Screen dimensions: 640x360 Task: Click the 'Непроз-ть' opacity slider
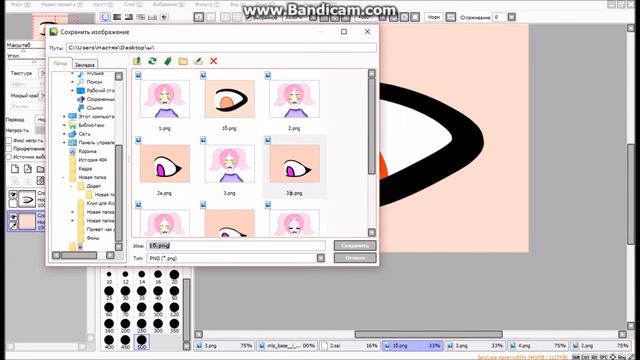40,130
